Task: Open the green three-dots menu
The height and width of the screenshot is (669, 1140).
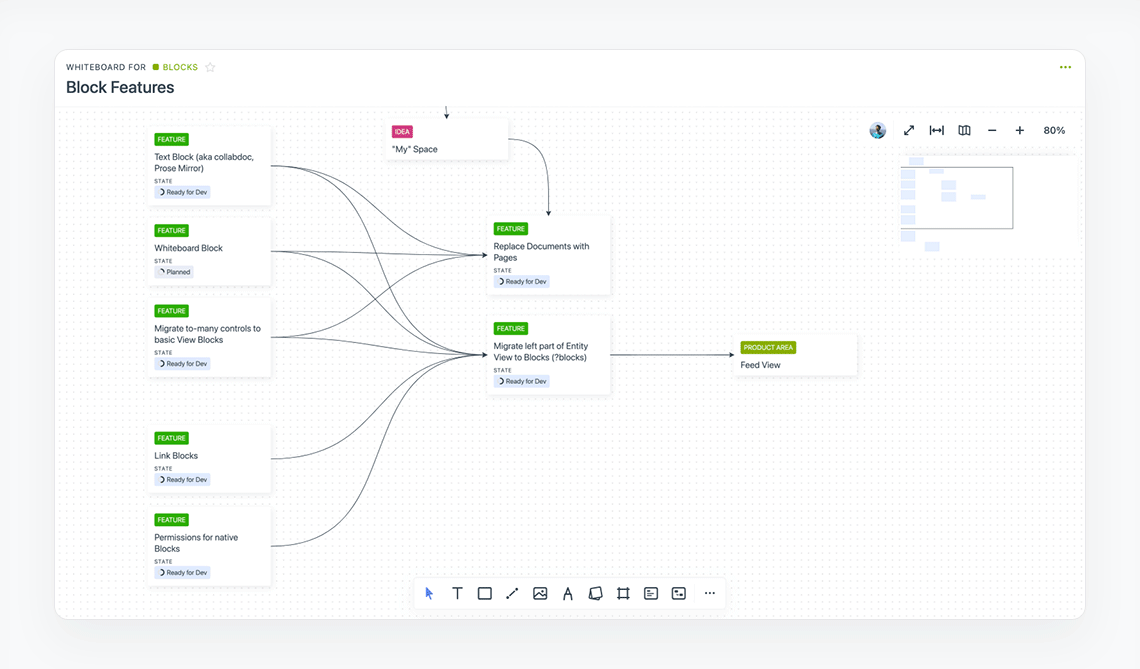Action: [1065, 67]
